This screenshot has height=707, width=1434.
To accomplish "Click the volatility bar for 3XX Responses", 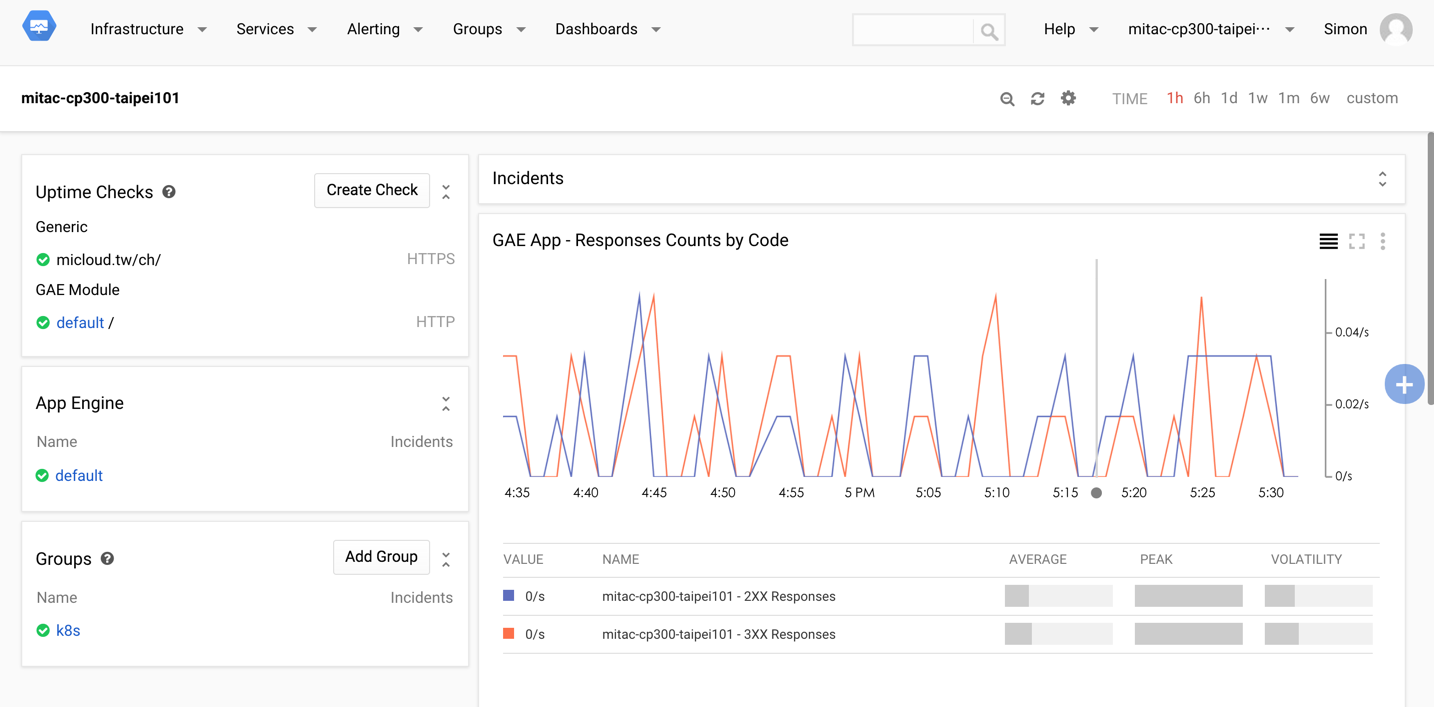I will [1318, 634].
